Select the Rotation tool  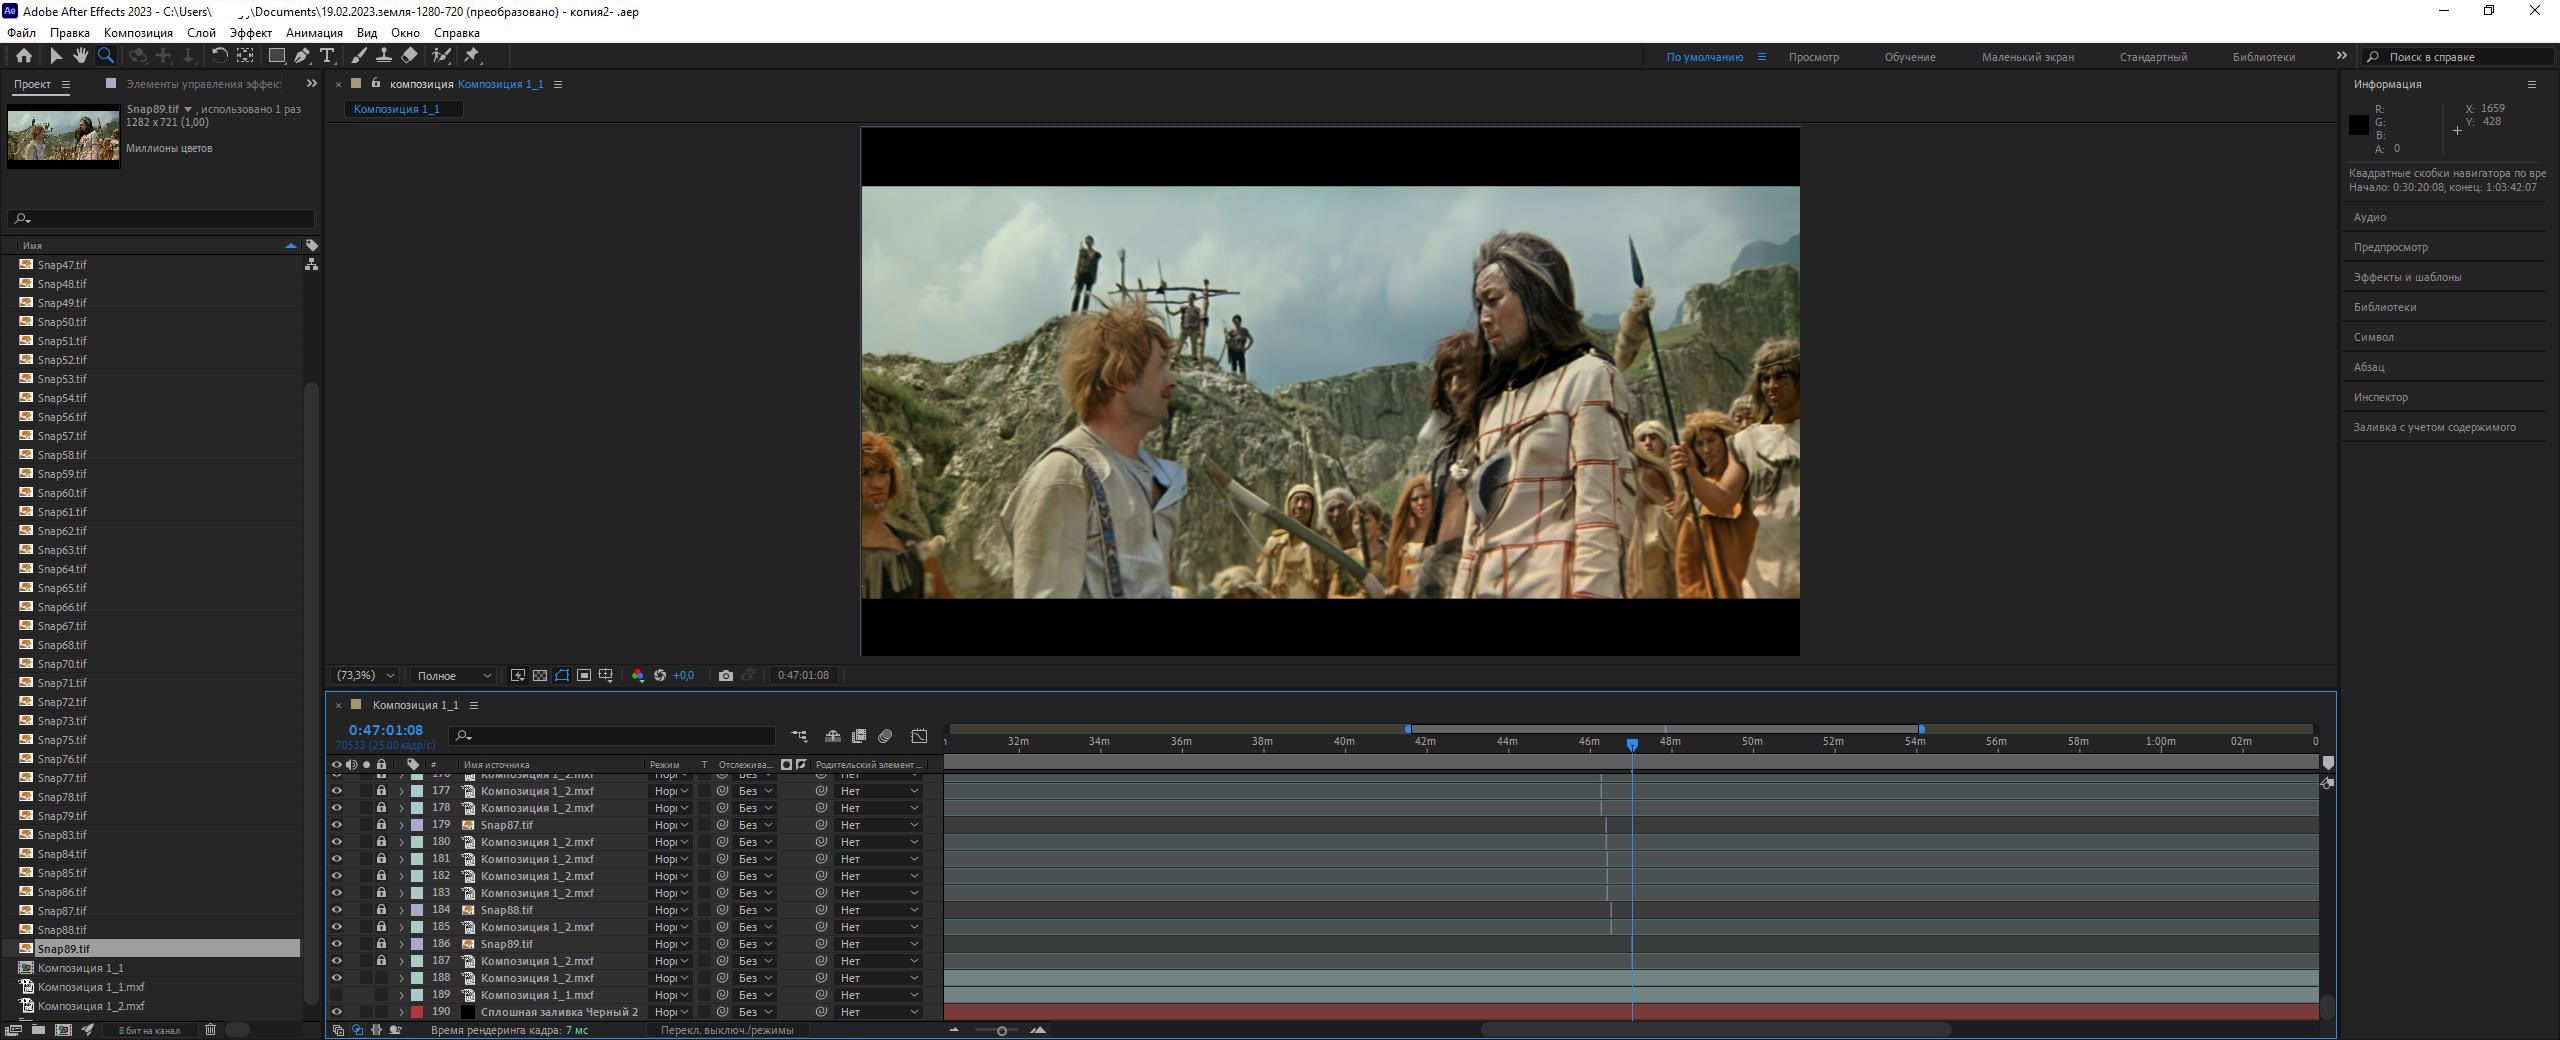(x=219, y=56)
